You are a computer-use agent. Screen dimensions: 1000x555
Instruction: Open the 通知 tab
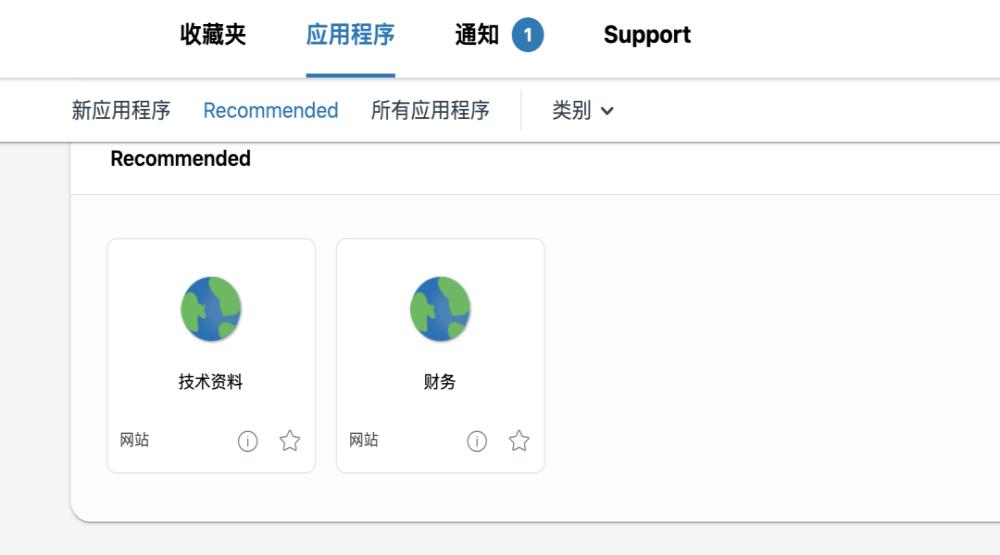coord(476,34)
